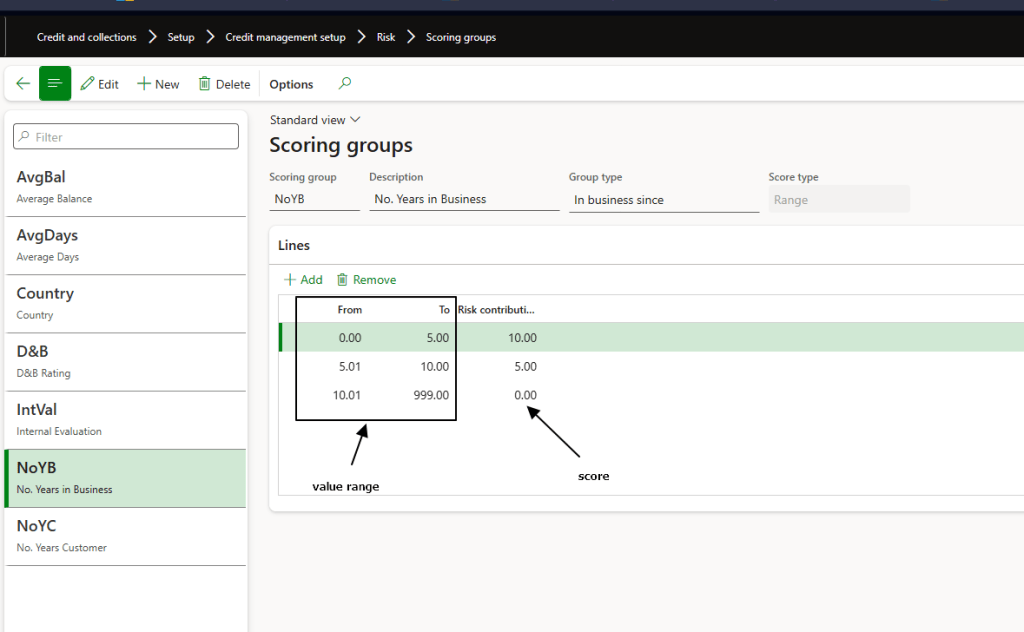1024x632 pixels.
Task: Open the toolbar search magnifier
Action: (x=345, y=84)
